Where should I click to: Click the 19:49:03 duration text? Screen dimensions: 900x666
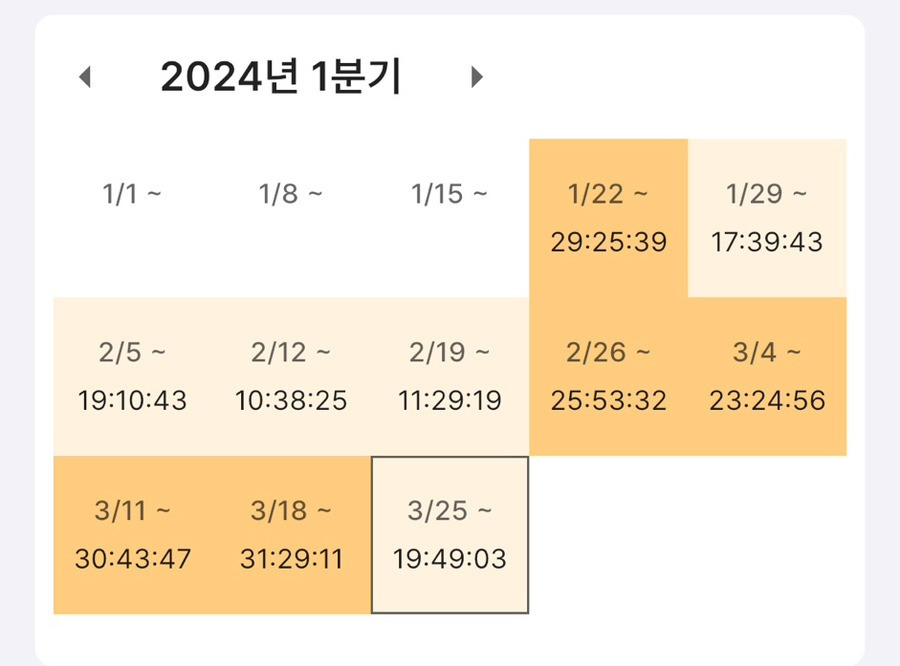point(450,559)
